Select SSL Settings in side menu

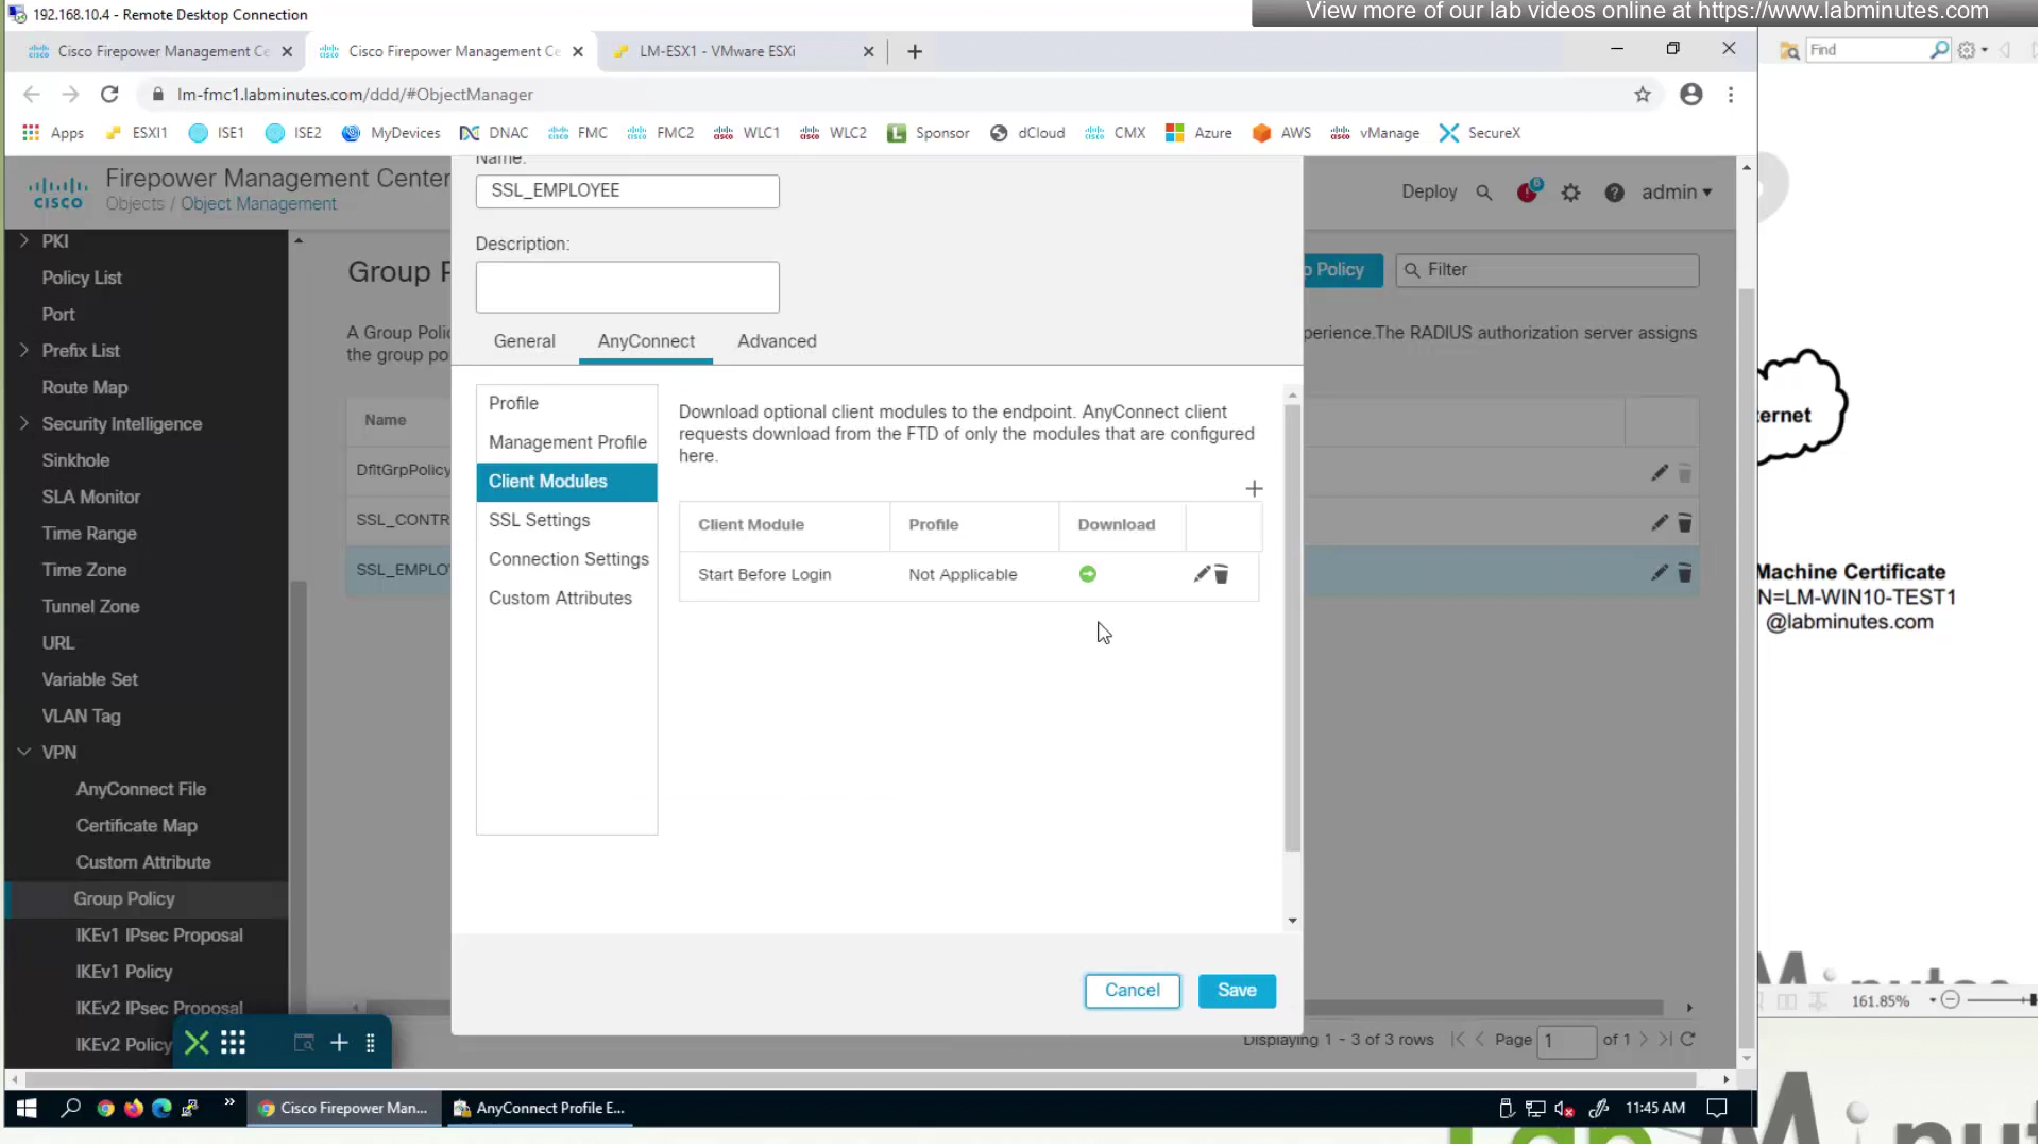pyautogui.click(x=539, y=520)
